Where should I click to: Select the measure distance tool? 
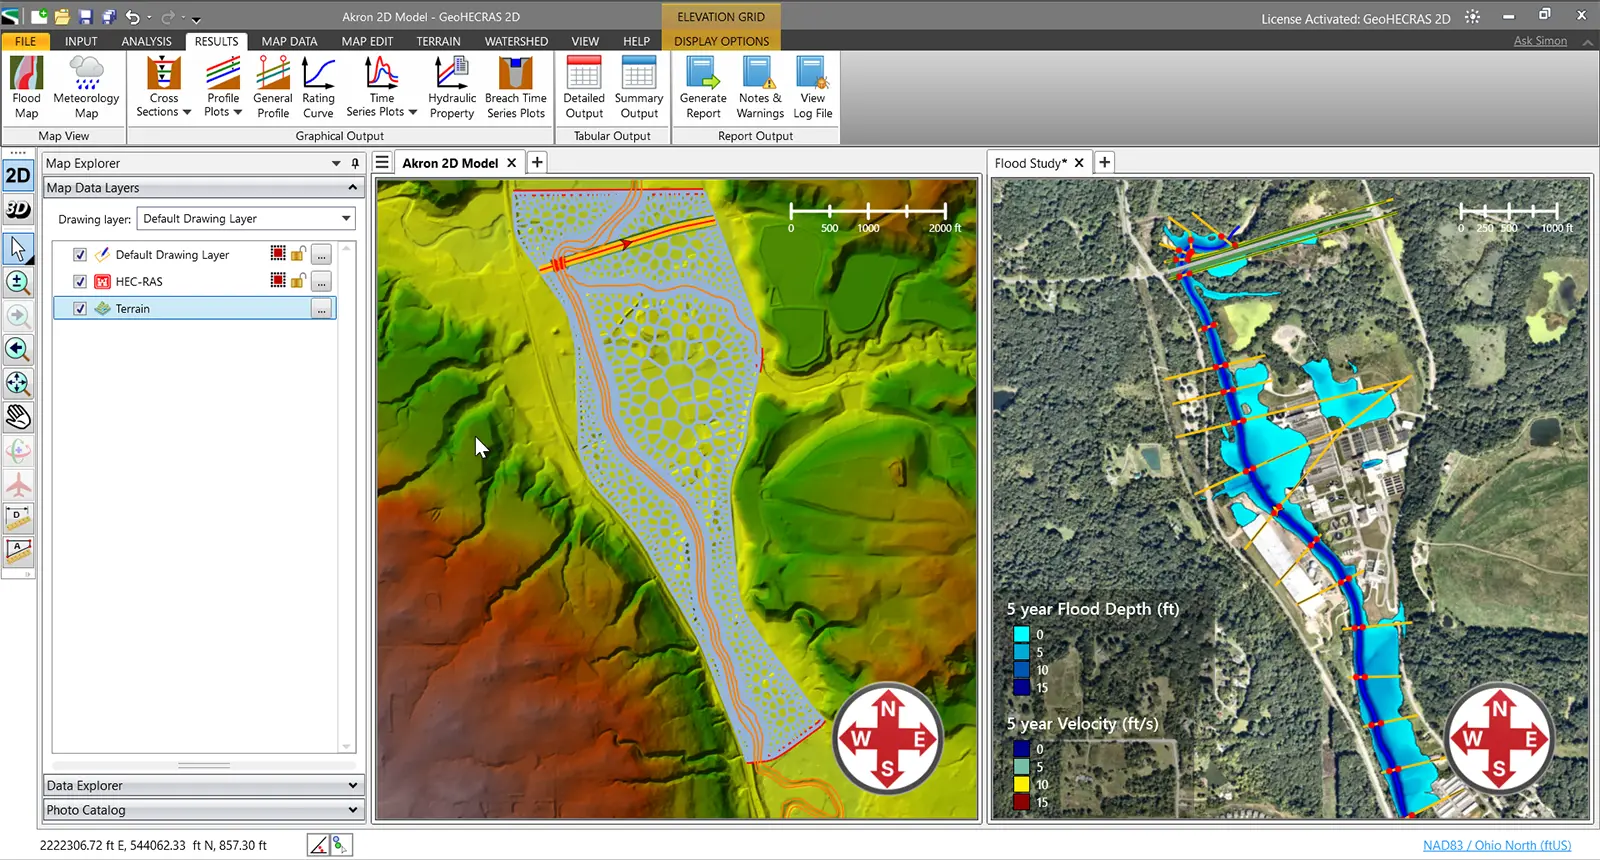coord(18,518)
